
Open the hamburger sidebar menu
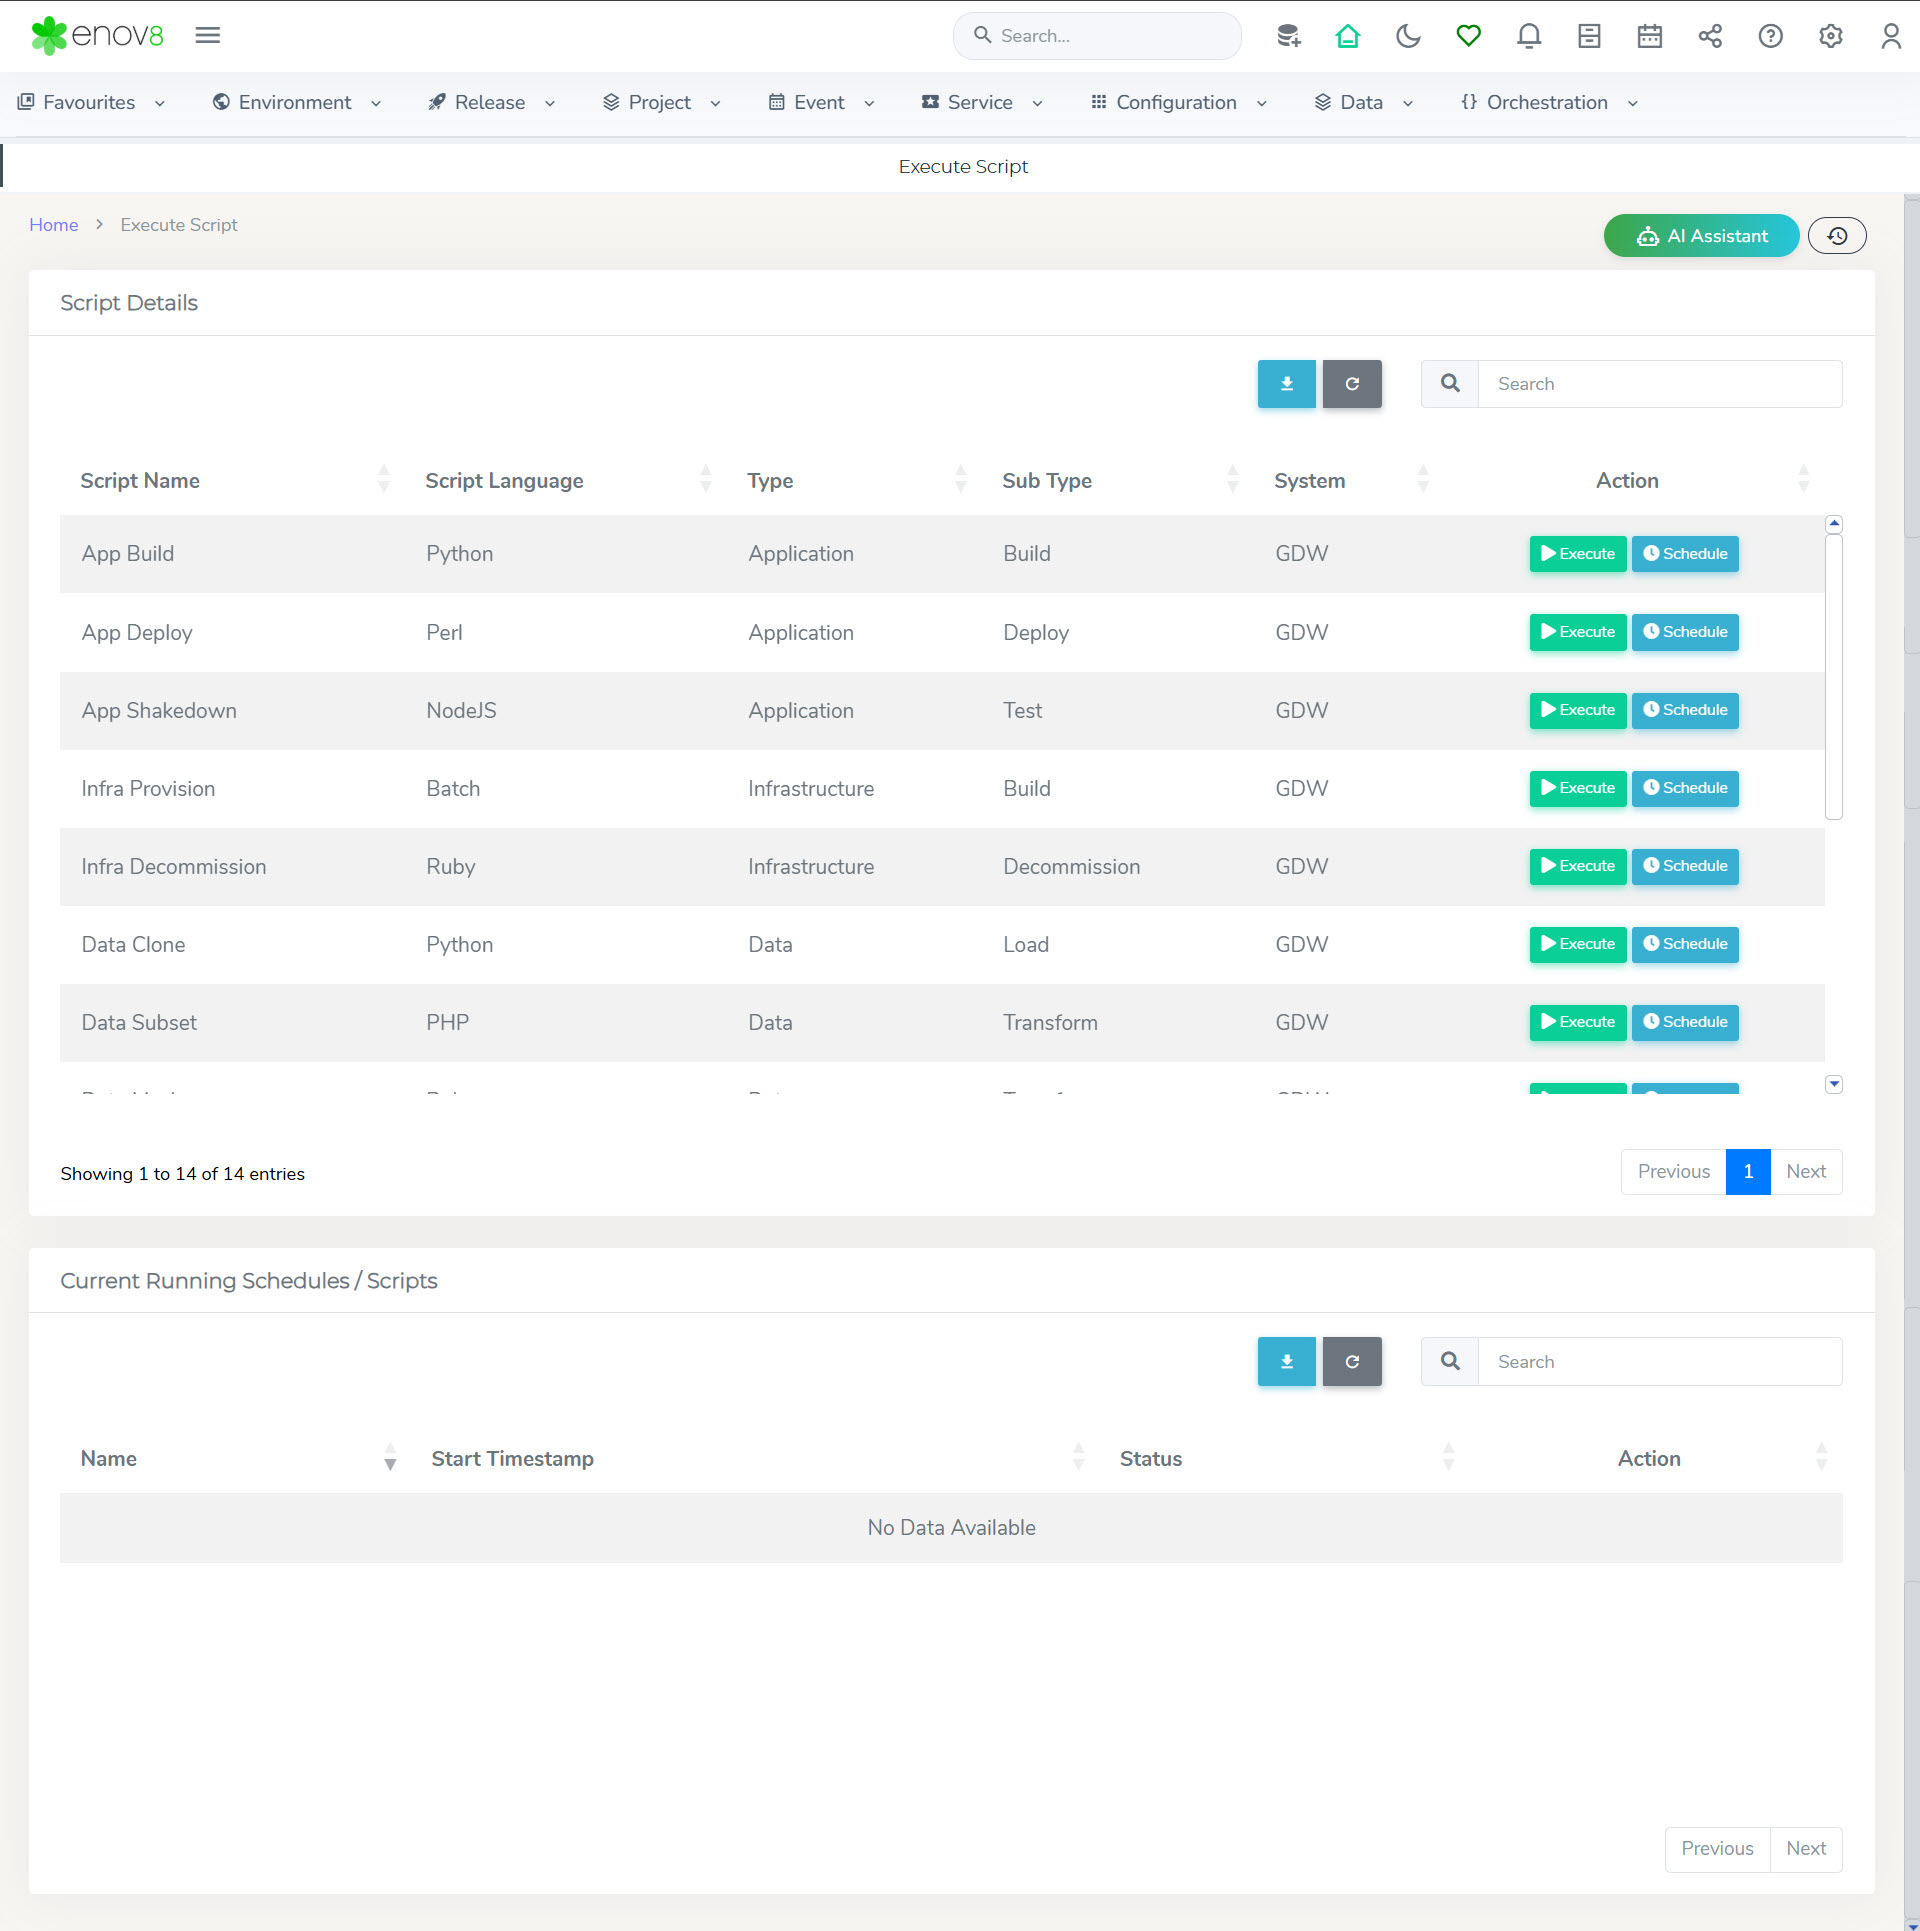click(208, 35)
